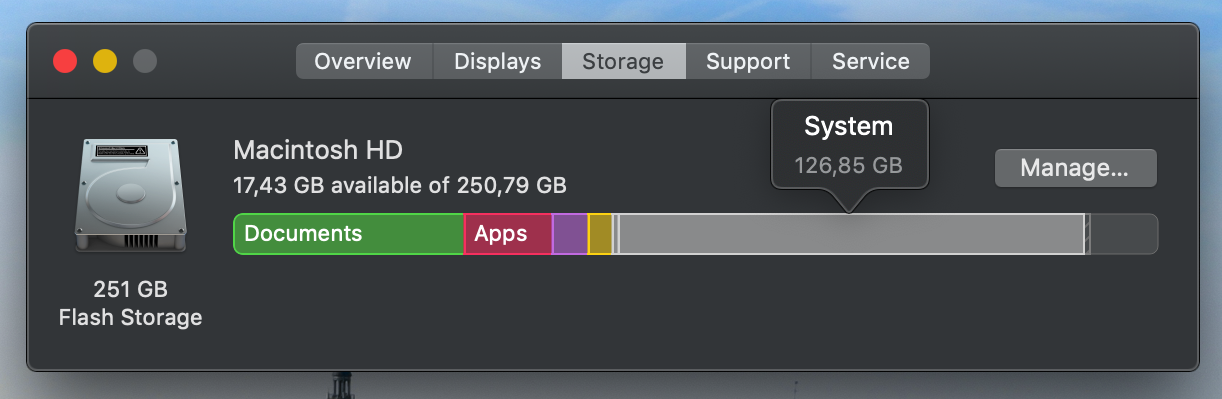
Task: Click the purple storage bar segment
Action: tap(570, 234)
